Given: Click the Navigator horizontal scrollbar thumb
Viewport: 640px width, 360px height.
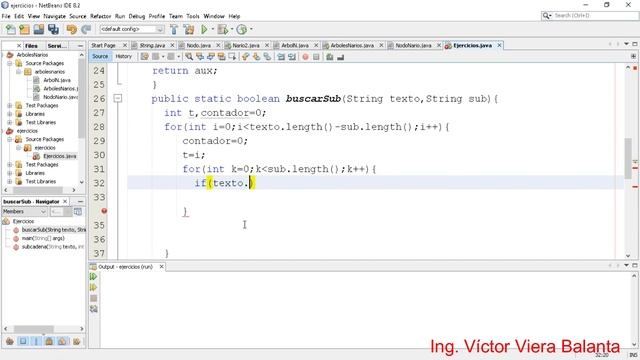Looking at the screenshot, I should click(33, 329).
